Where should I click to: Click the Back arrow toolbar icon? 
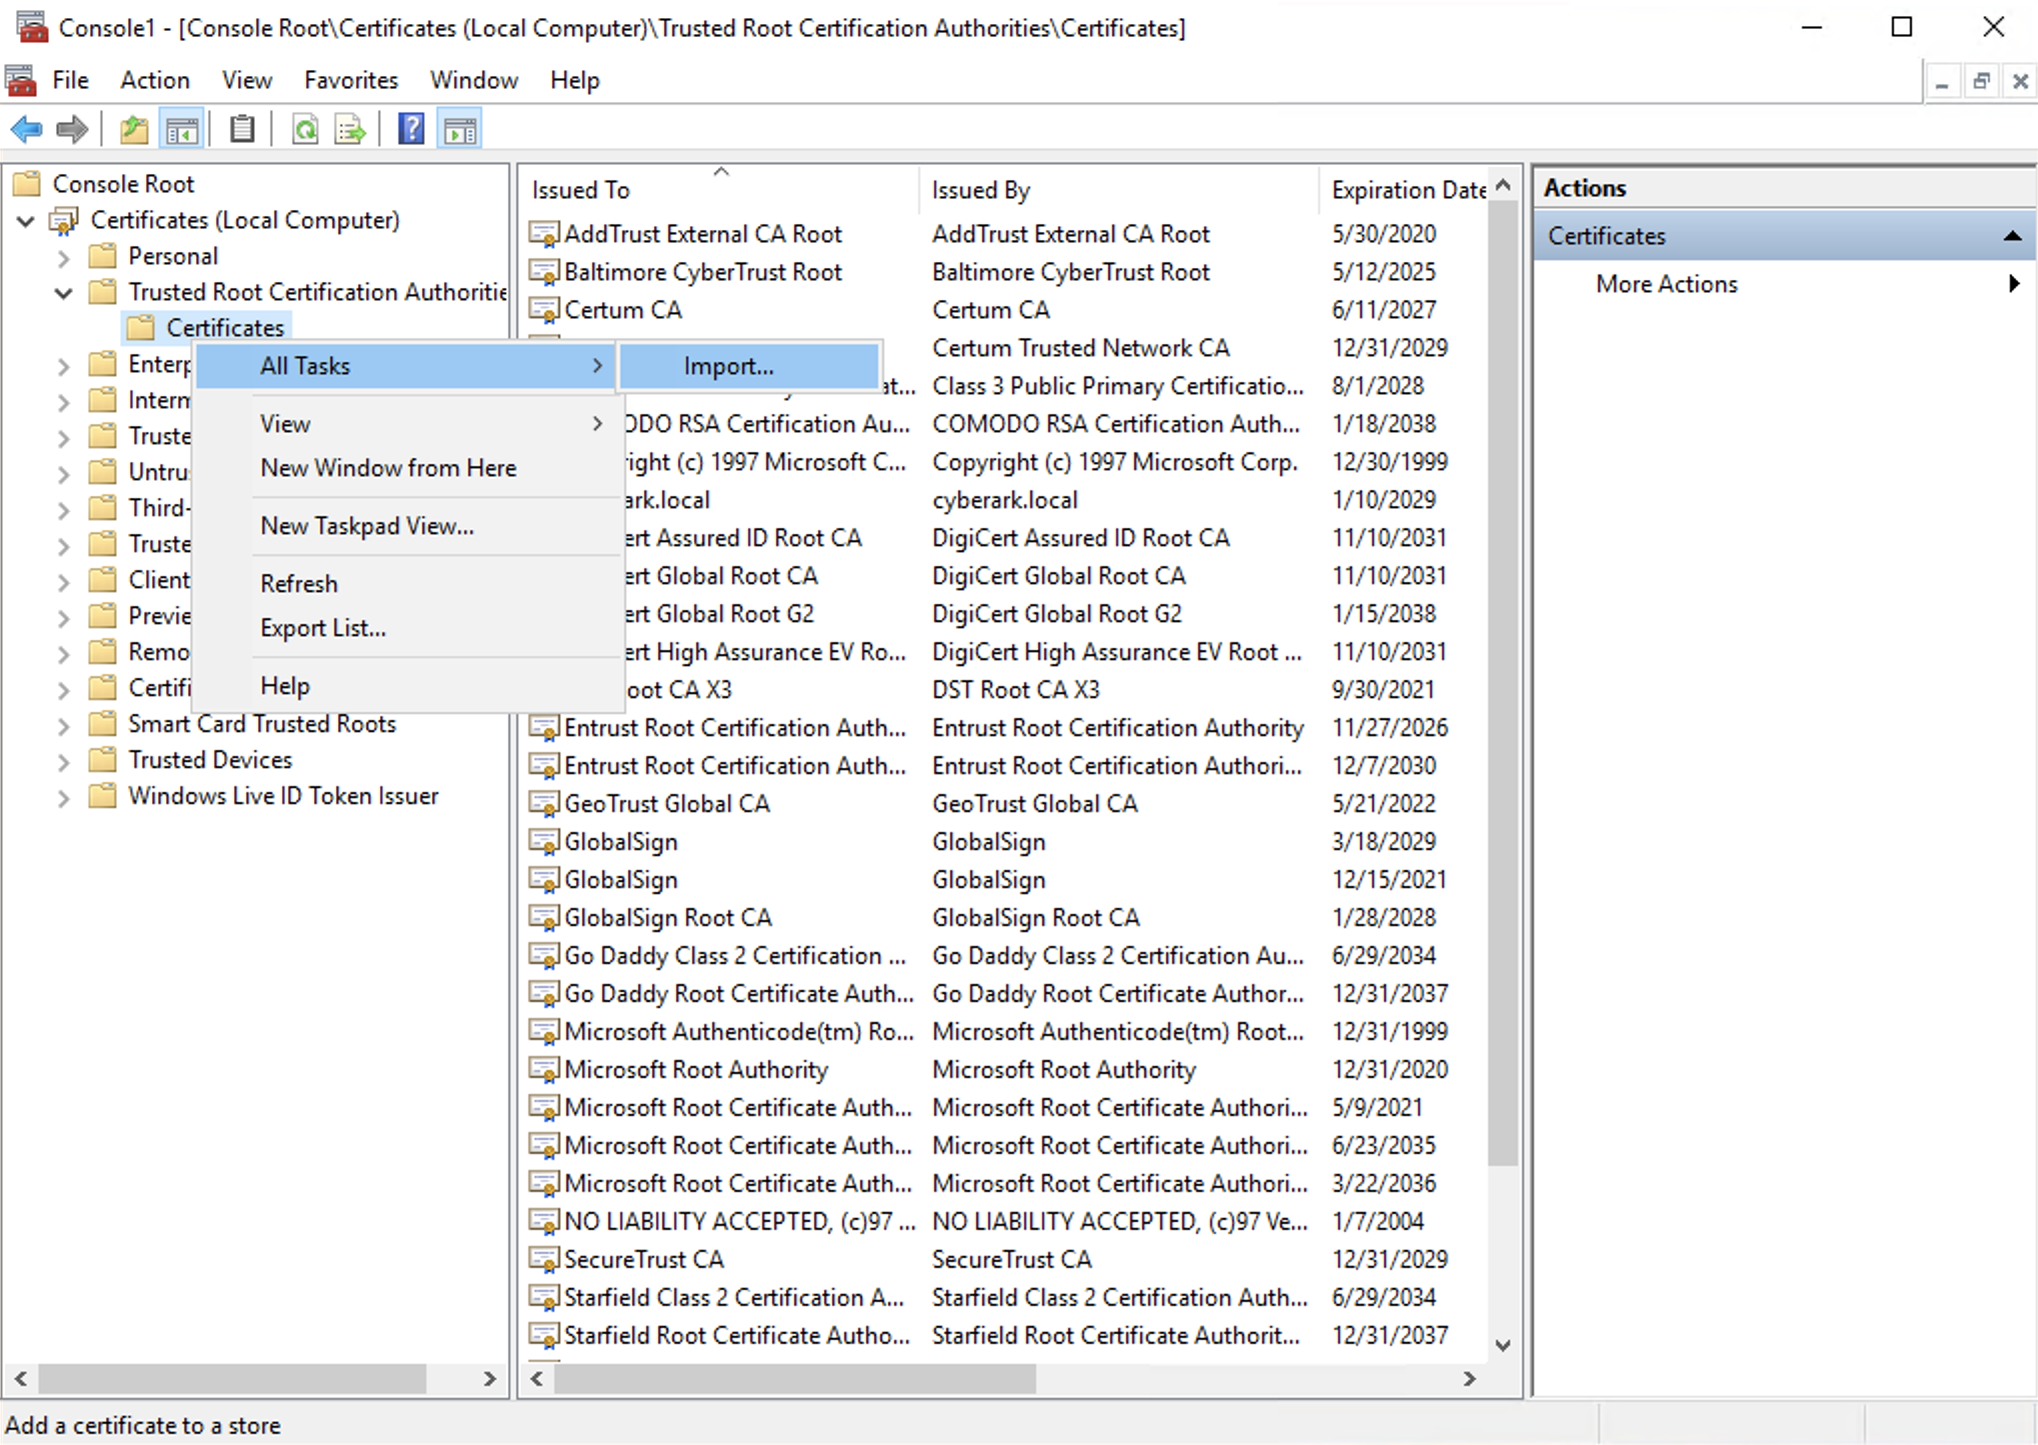(26, 129)
